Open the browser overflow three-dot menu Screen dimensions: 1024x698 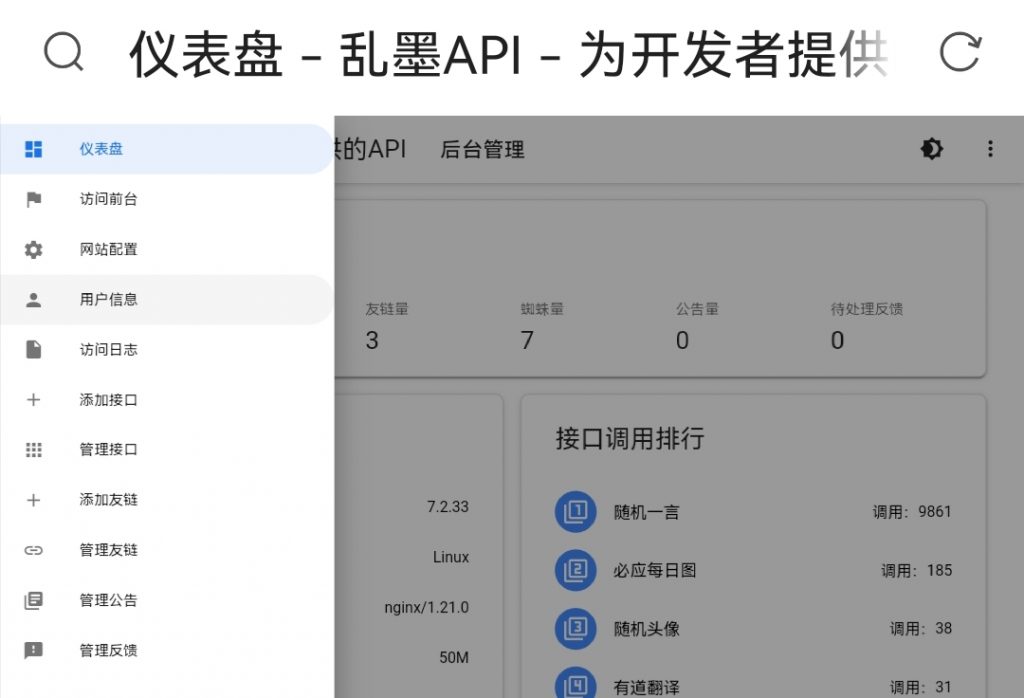[990, 148]
